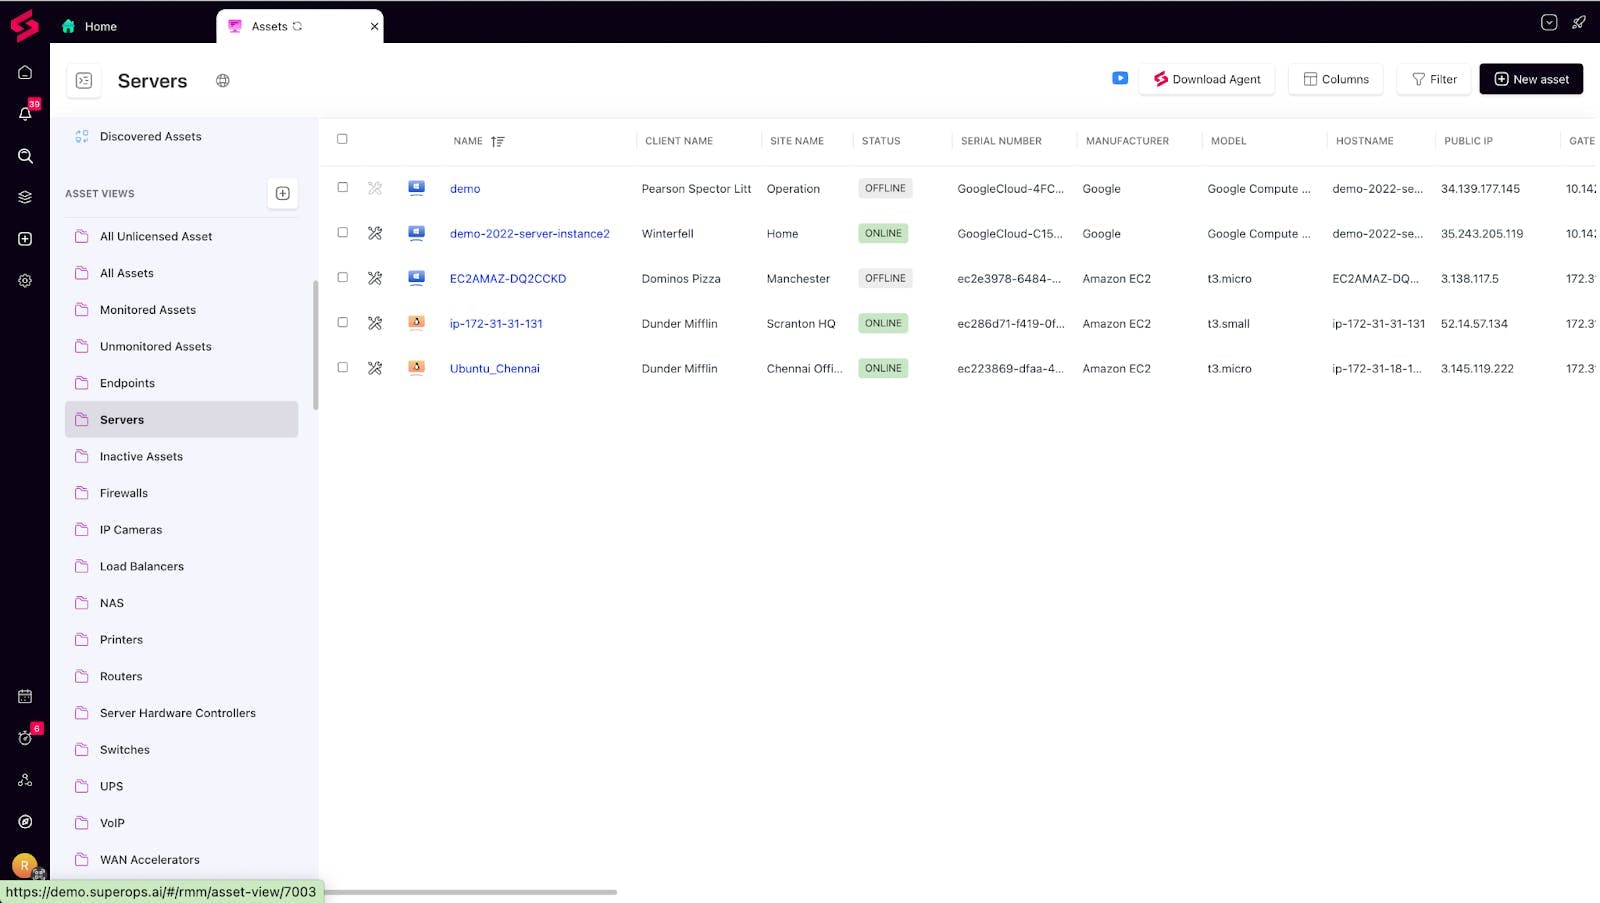Click the horizontal scrollbar under the table
The height and width of the screenshot is (903, 1600).
tap(470, 892)
